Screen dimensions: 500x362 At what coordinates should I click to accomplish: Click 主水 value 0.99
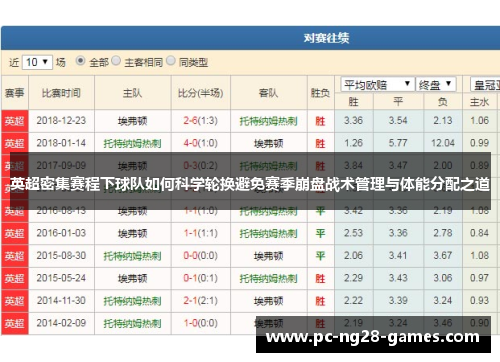tap(479, 143)
